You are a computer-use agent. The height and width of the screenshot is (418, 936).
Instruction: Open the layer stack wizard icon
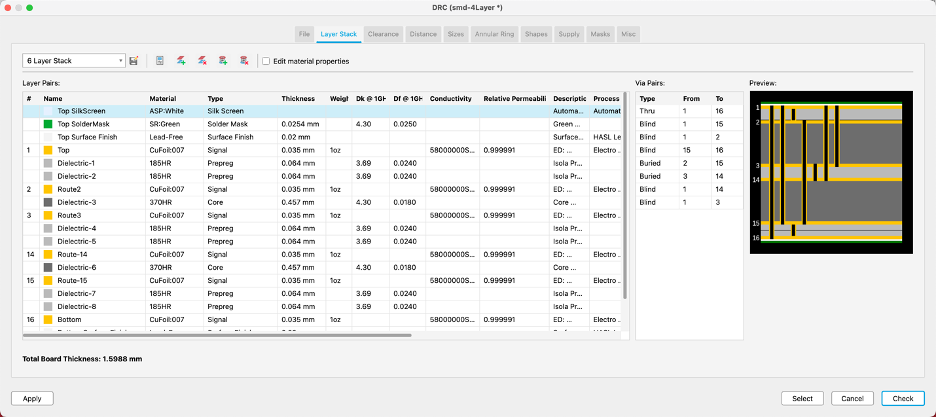(x=160, y=61)
